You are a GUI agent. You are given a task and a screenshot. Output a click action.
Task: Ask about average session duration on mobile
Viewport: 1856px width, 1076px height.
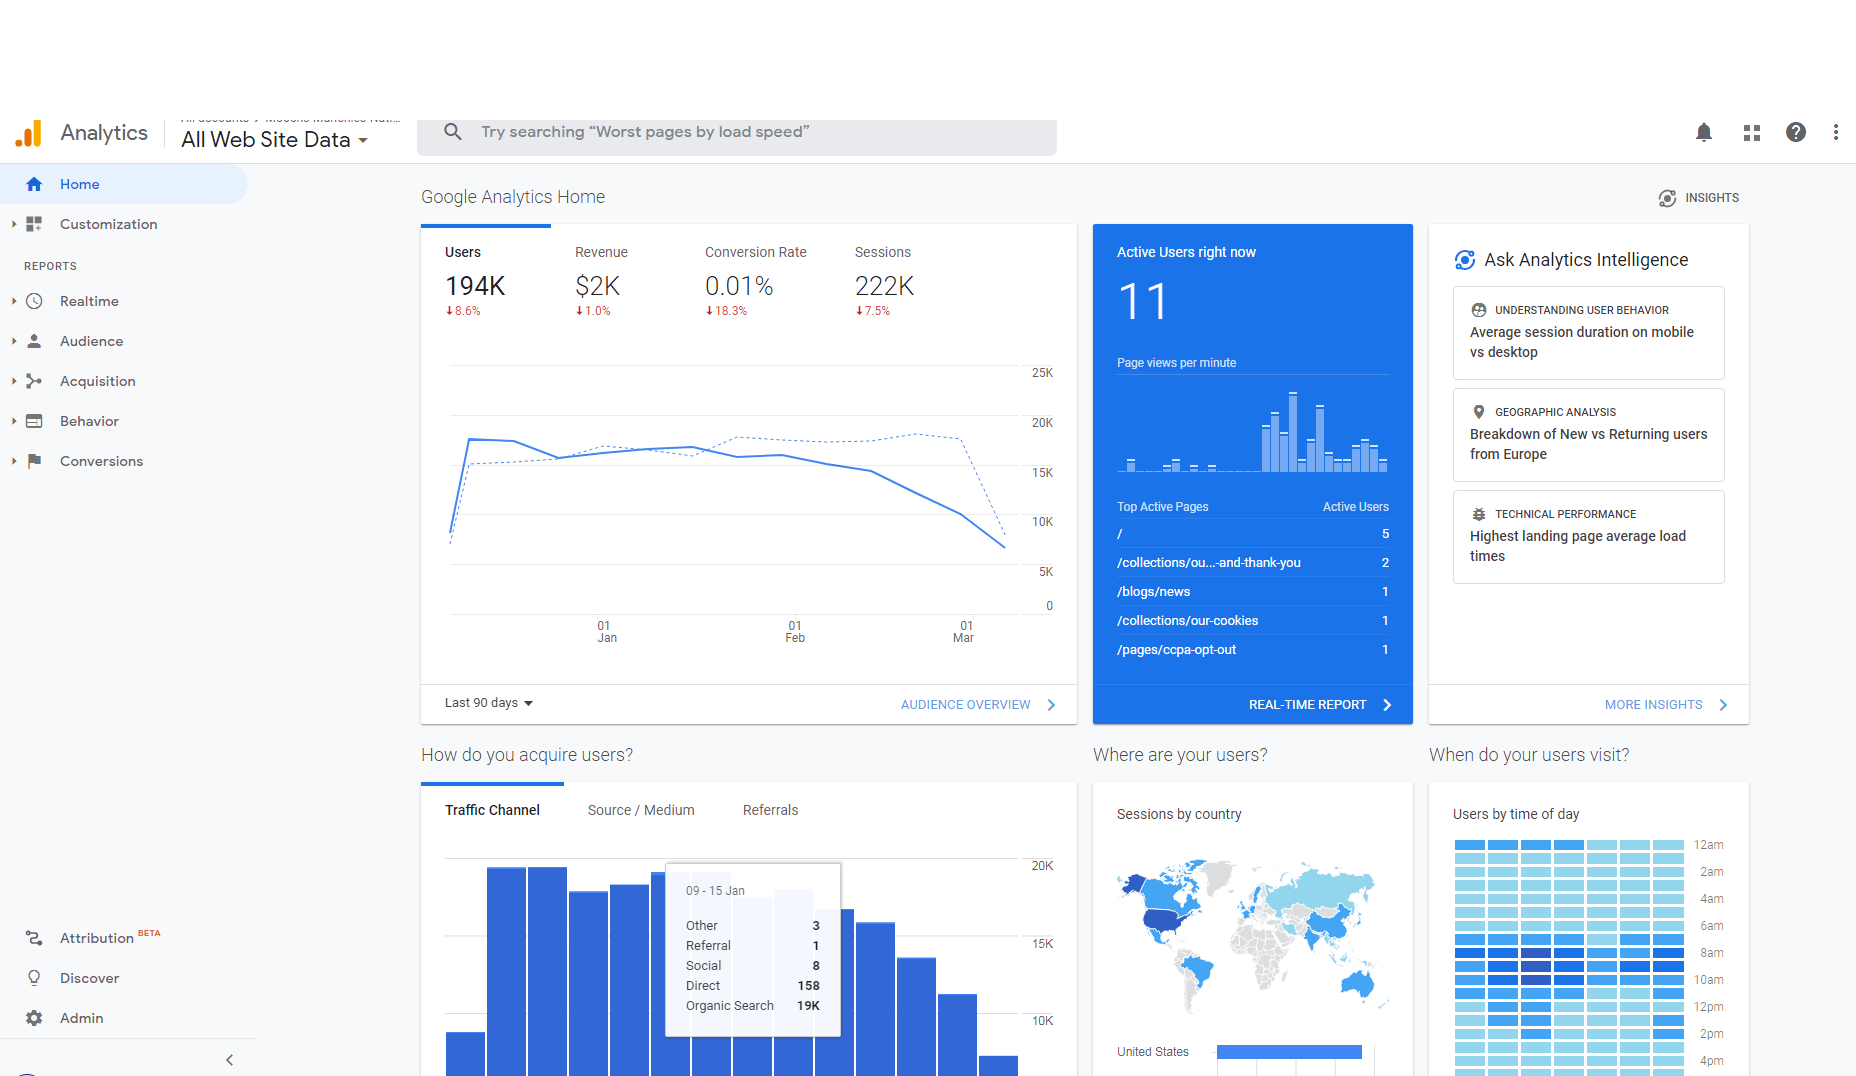click(x=1589, y=333)
